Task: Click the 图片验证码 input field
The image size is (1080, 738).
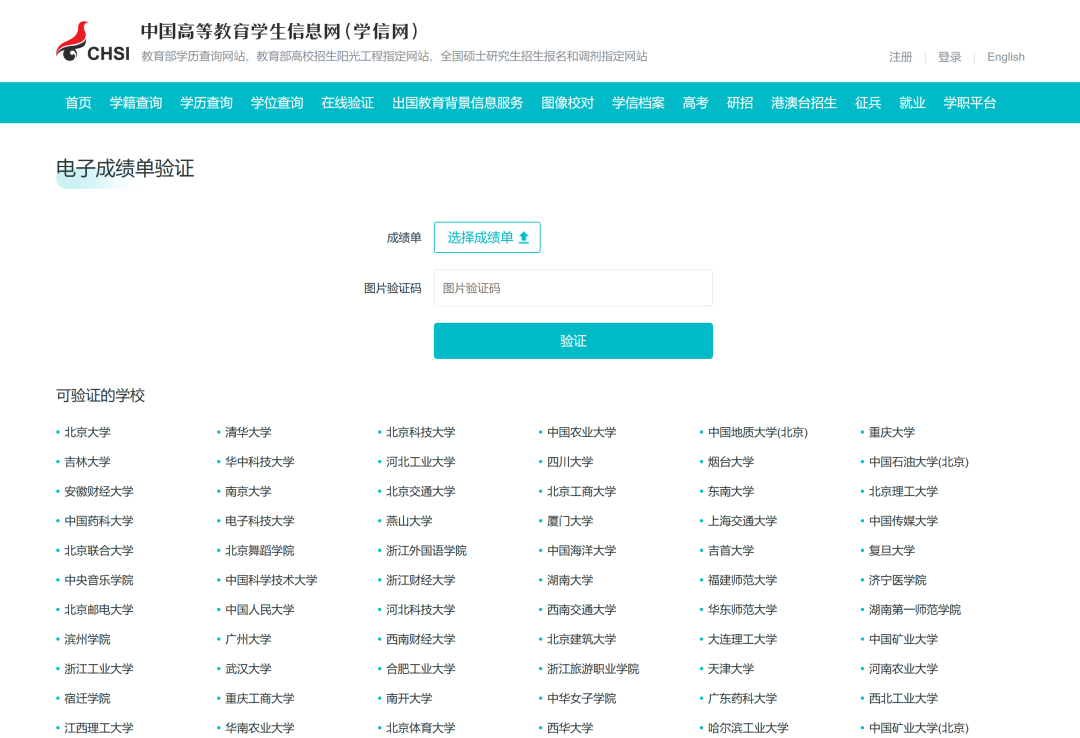Action: tap(572, 287)
